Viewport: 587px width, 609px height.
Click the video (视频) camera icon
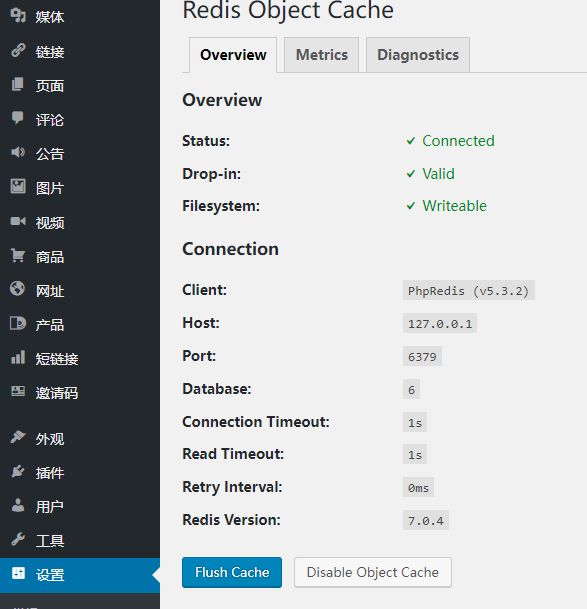click(18, 221)
